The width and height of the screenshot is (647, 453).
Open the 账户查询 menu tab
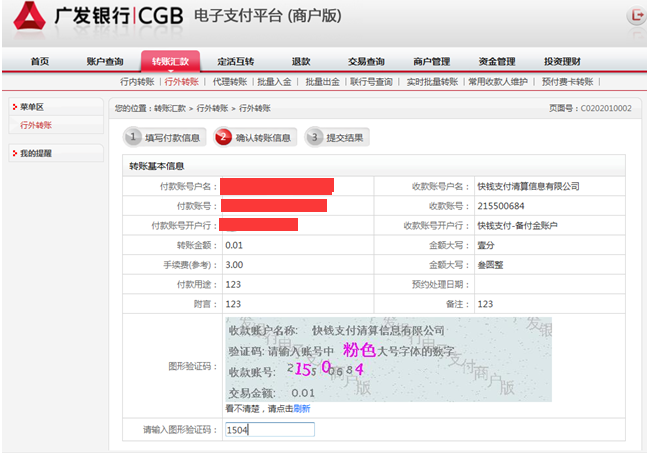click(105, 62)
